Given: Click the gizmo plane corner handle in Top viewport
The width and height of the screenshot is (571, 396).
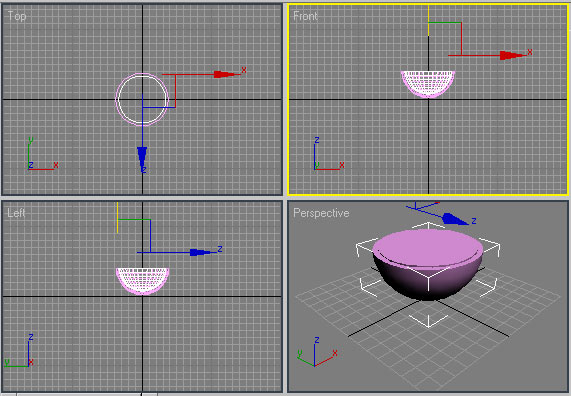Looking at the screenshot, I should click(175, 107).
